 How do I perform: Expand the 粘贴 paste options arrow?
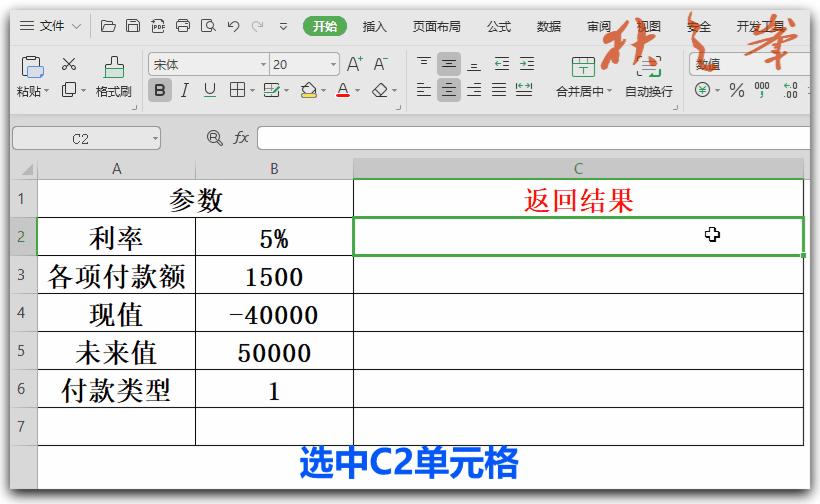pos(47,91)
